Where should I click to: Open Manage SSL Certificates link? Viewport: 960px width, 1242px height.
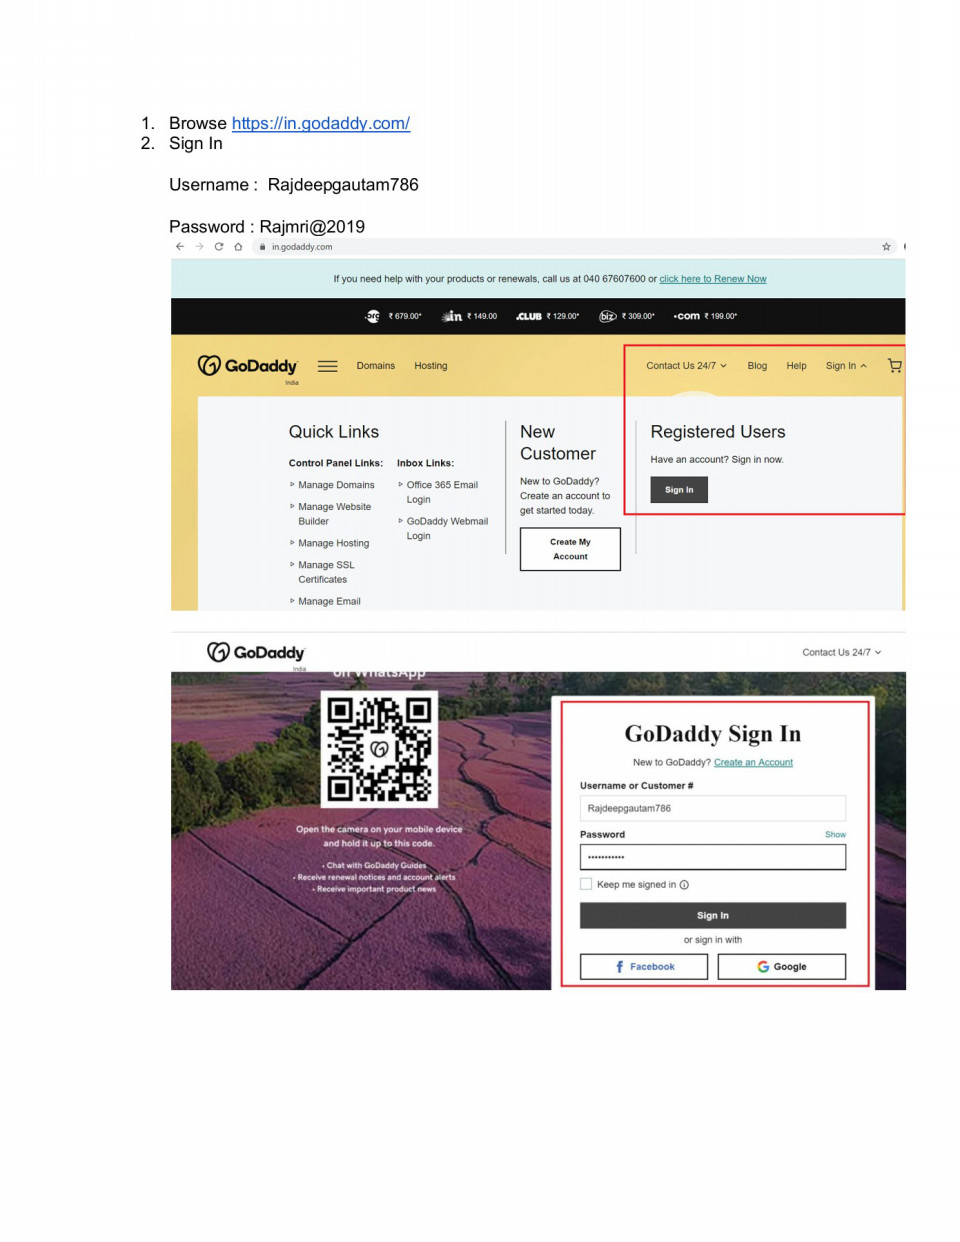click(x=326, y=572)
